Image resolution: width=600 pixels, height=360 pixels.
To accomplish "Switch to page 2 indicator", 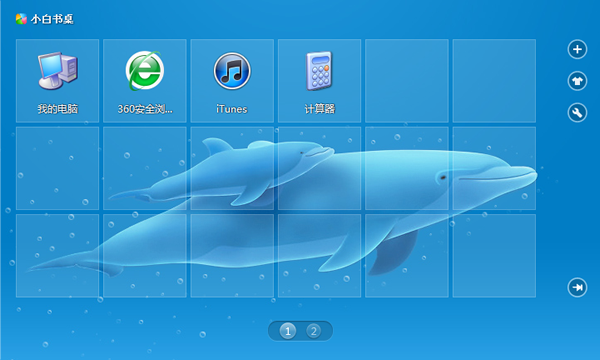I will (x=313, y=331).
